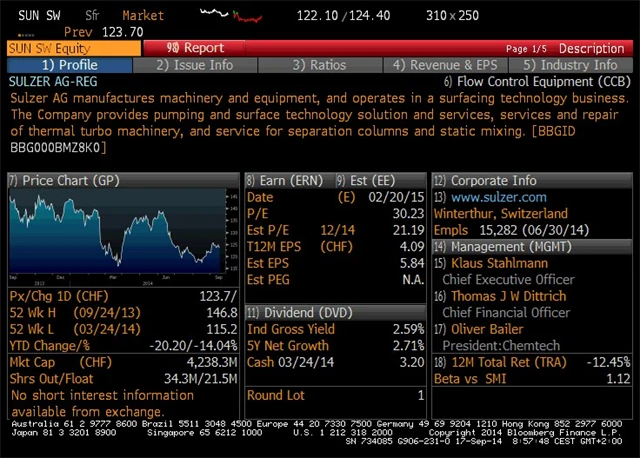Click Shrs Out/Float value 34.3M/21.5M
Screen dimensions: 640x458
[x=200, y=379]
